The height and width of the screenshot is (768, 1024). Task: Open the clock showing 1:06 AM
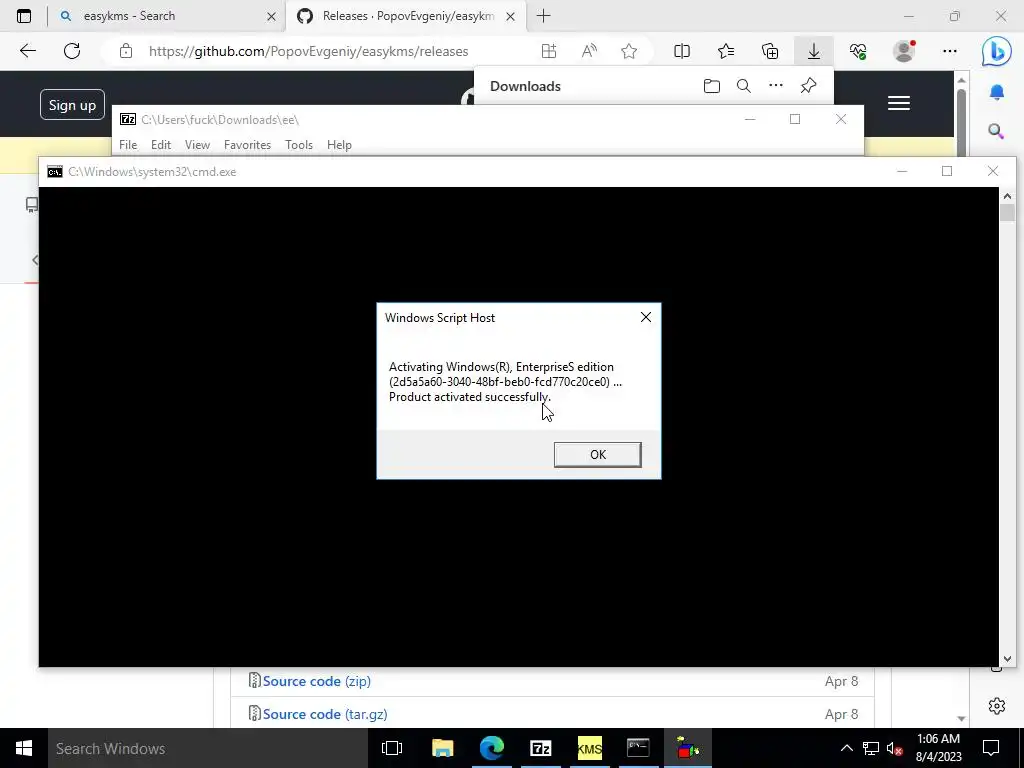coord(938,748)
